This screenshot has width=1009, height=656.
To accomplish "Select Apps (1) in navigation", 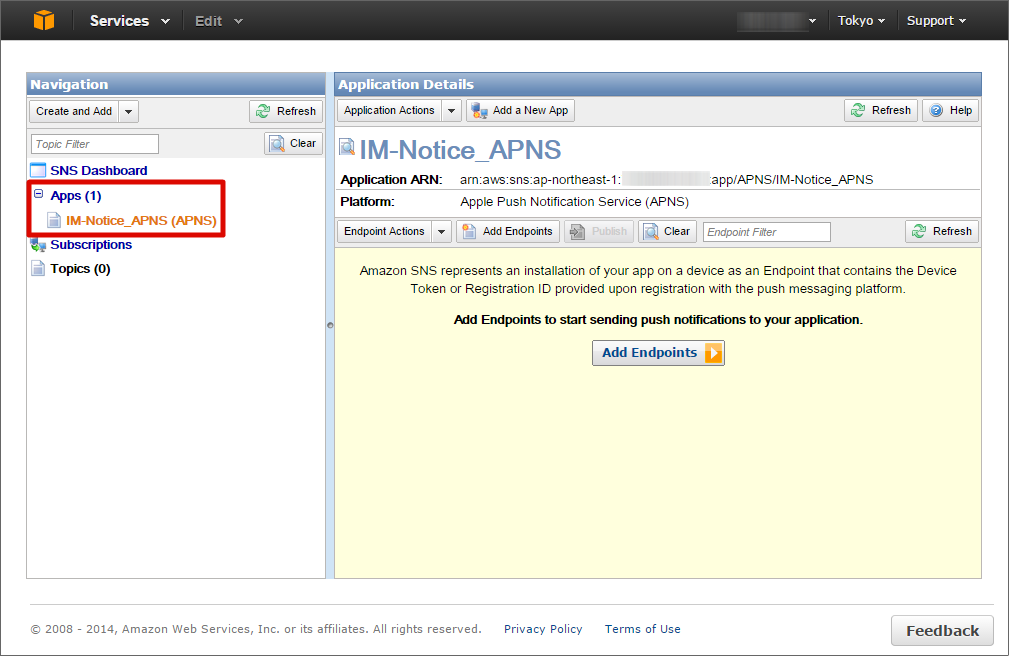I will pyautogui.click(x=75, y=196).
